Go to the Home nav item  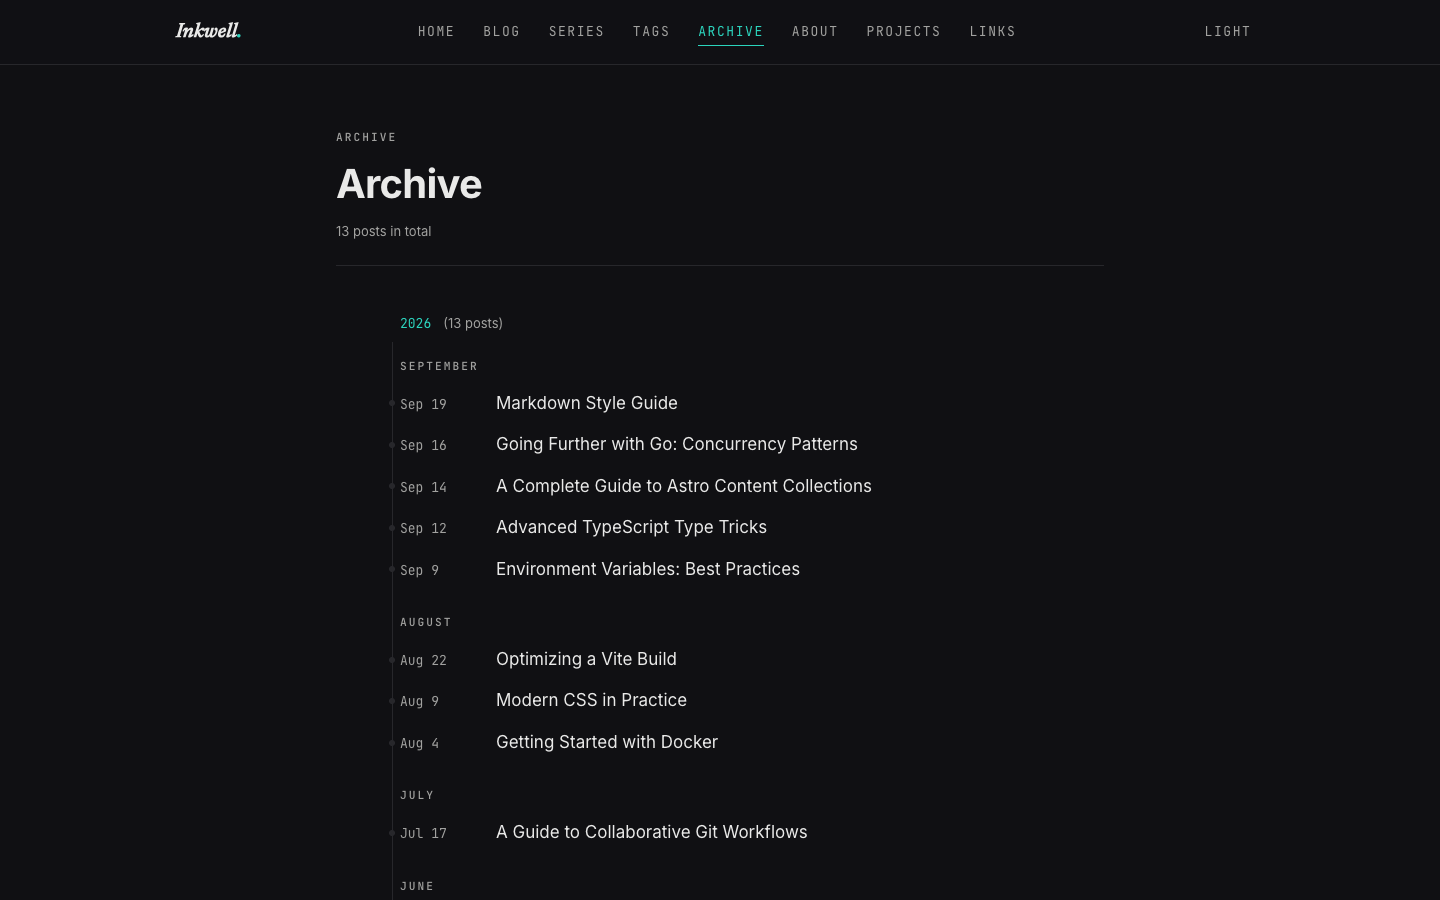point(436,32)
